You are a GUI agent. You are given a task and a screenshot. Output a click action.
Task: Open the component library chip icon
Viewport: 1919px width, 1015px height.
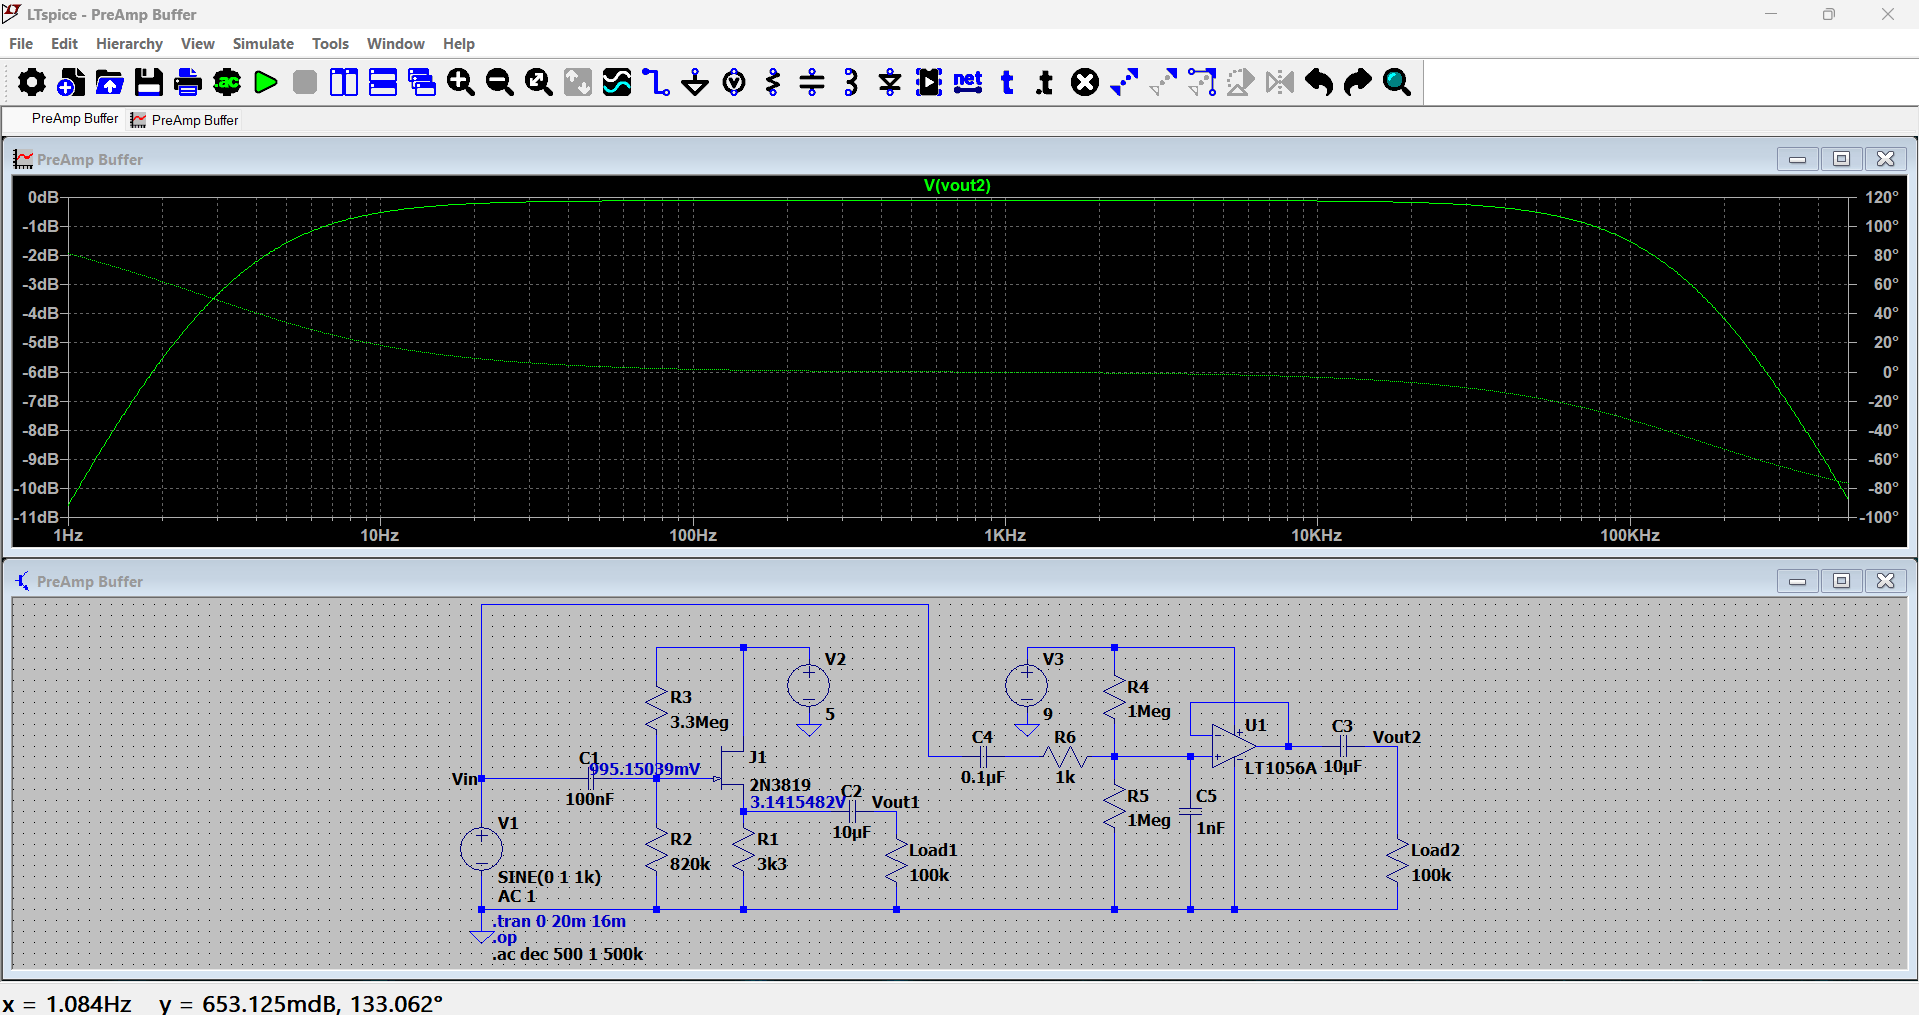[x=929, y=82]
